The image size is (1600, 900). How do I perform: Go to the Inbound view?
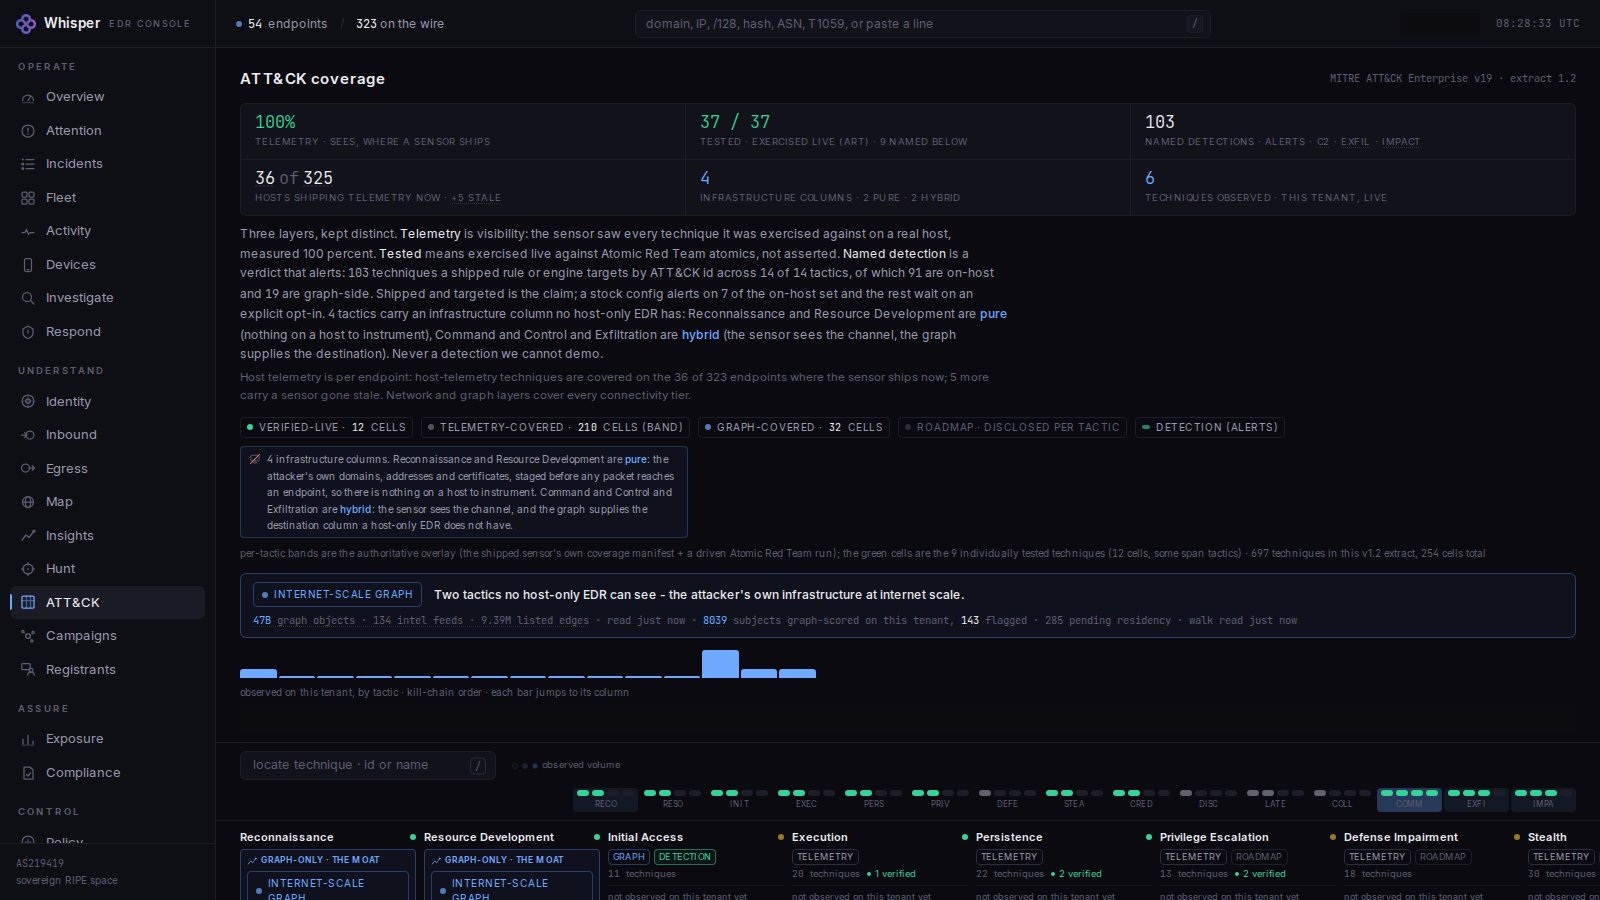107,435
